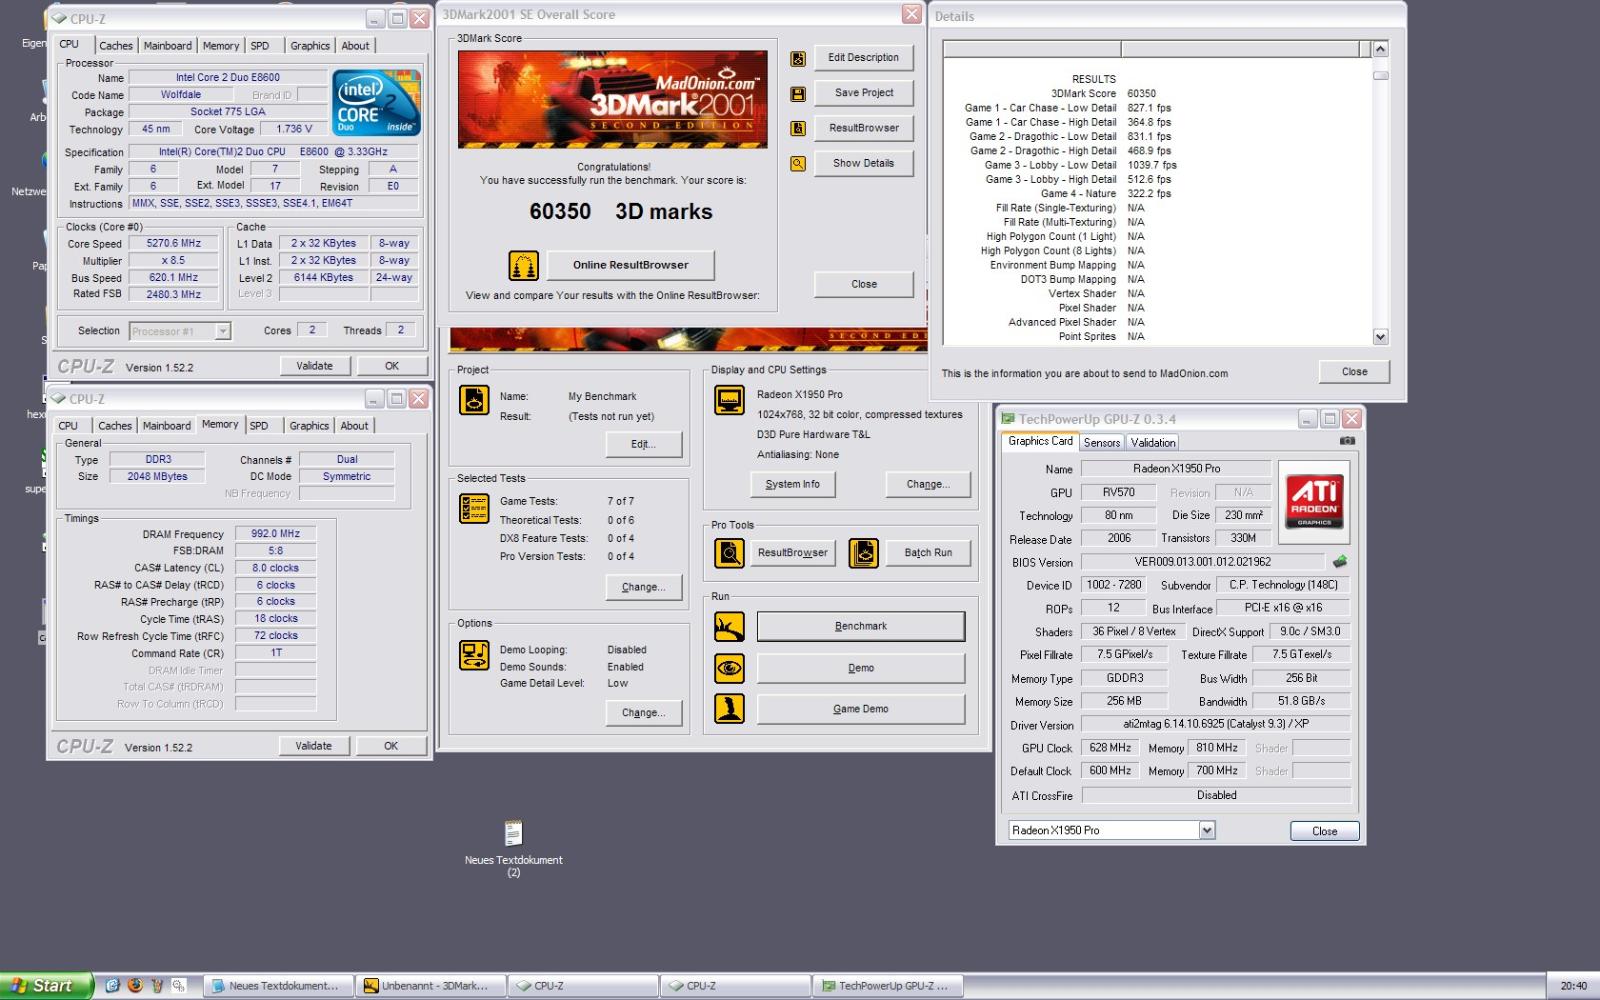Viewport: 1600px width, 1000px height.
Task: Click Close in GPU-Z window
Action: click(1324, 831)
